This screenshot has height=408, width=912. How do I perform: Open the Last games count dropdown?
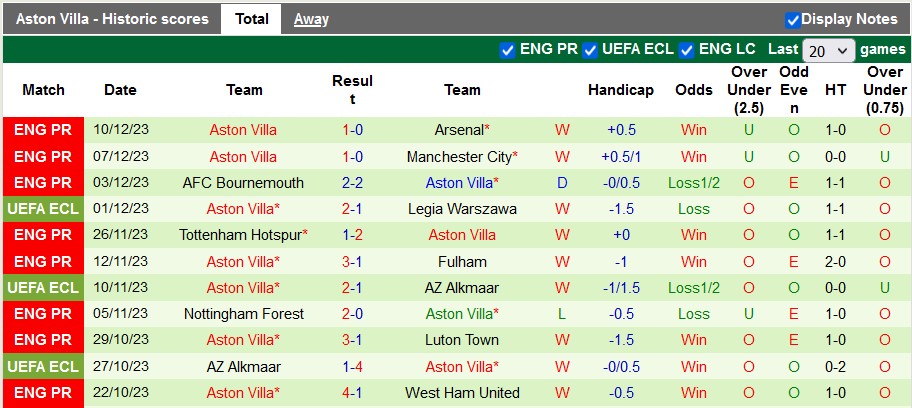pos(828,50)
